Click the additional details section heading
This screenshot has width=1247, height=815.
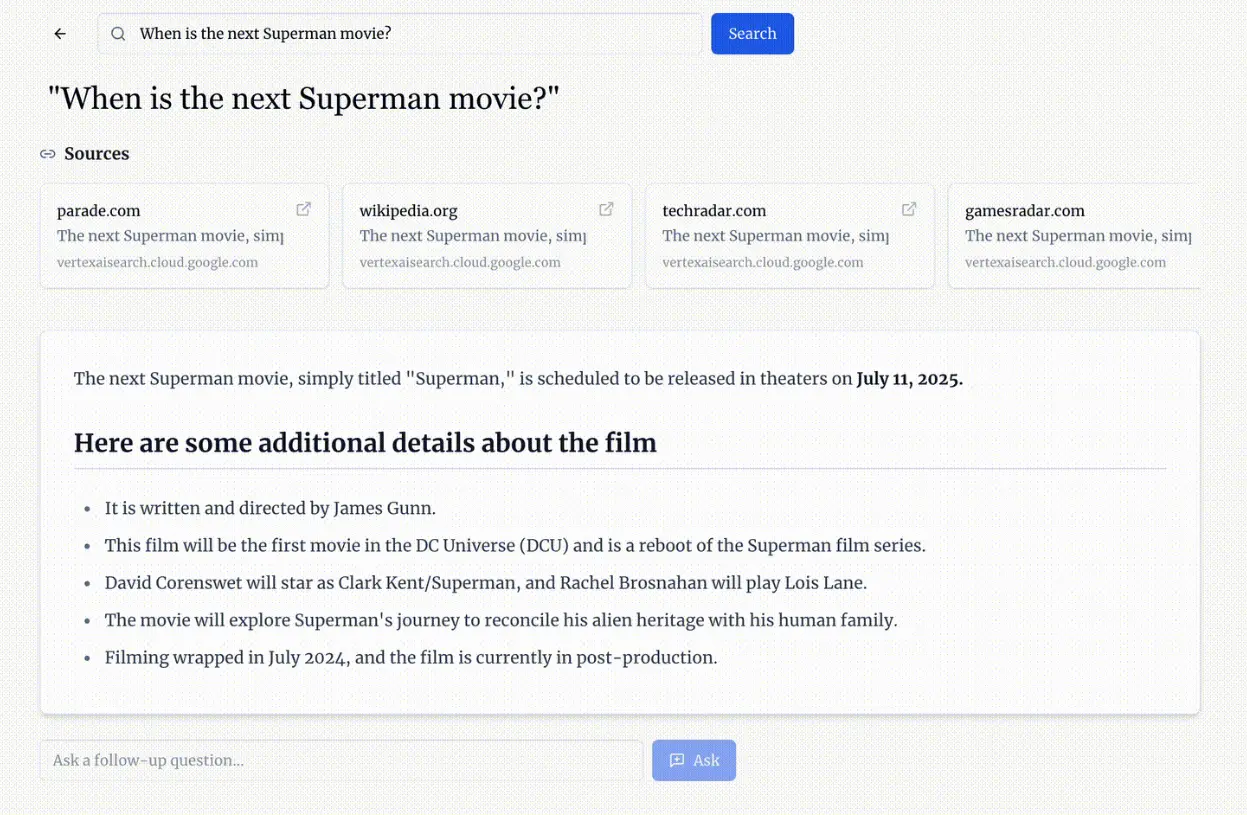click(365, 442)
